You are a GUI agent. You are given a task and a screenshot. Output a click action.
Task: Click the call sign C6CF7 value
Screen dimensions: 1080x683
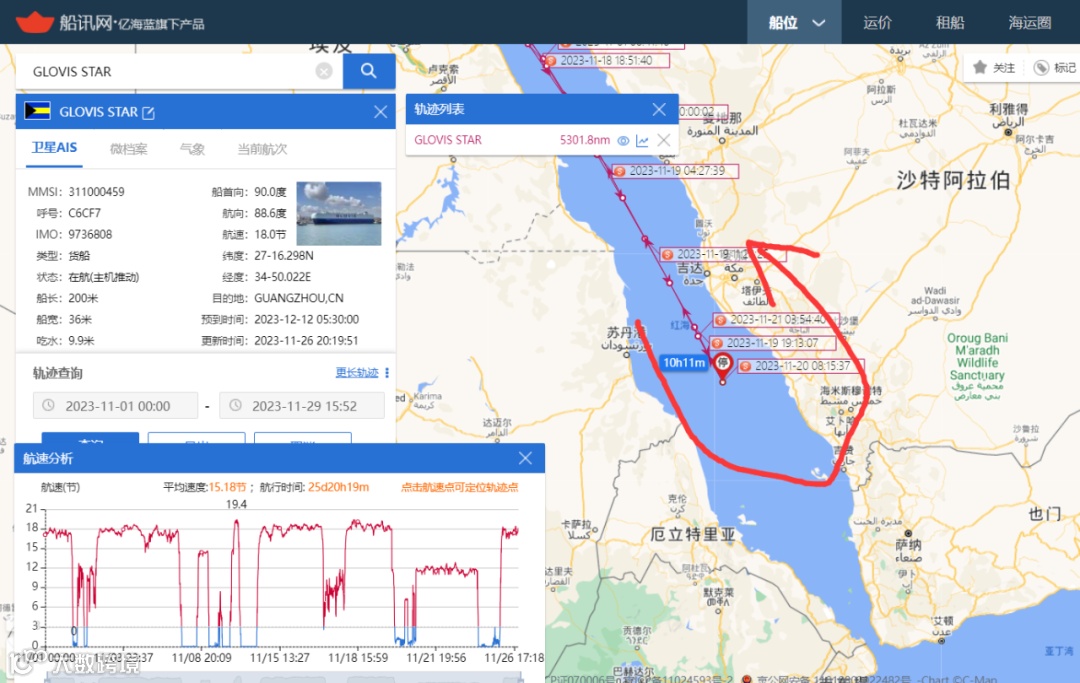(85, 213)
